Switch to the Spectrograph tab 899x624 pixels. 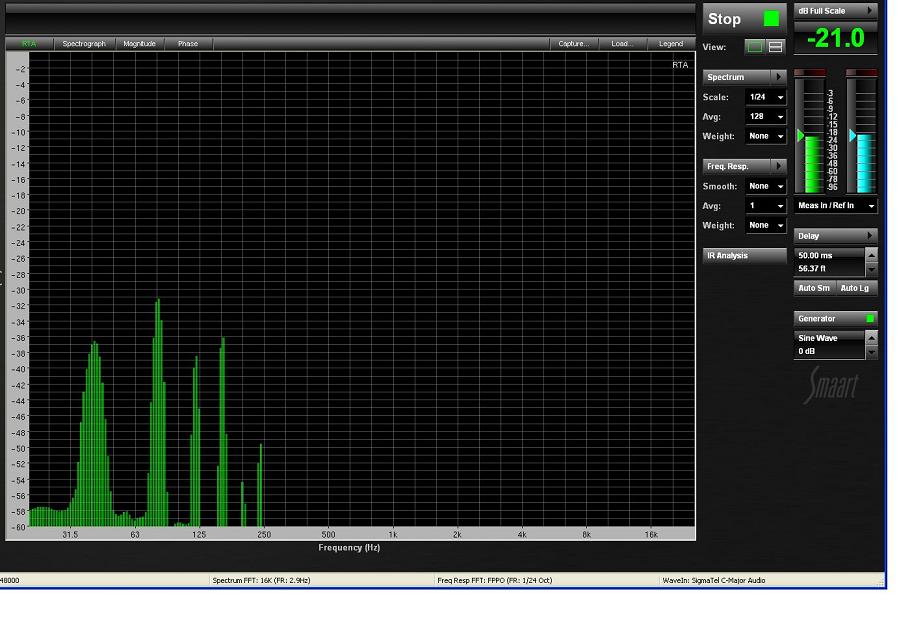(x=84, y=44)
